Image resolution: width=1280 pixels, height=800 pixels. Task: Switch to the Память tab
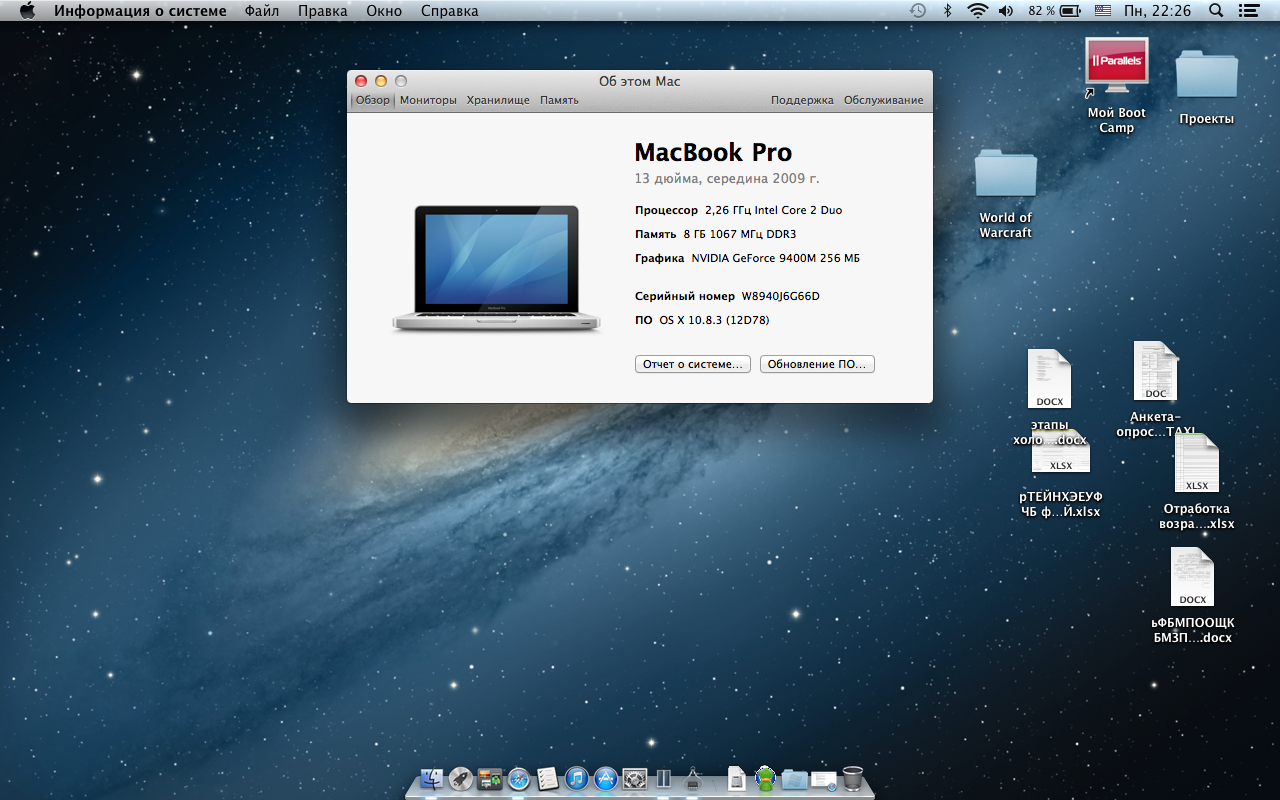559,100
